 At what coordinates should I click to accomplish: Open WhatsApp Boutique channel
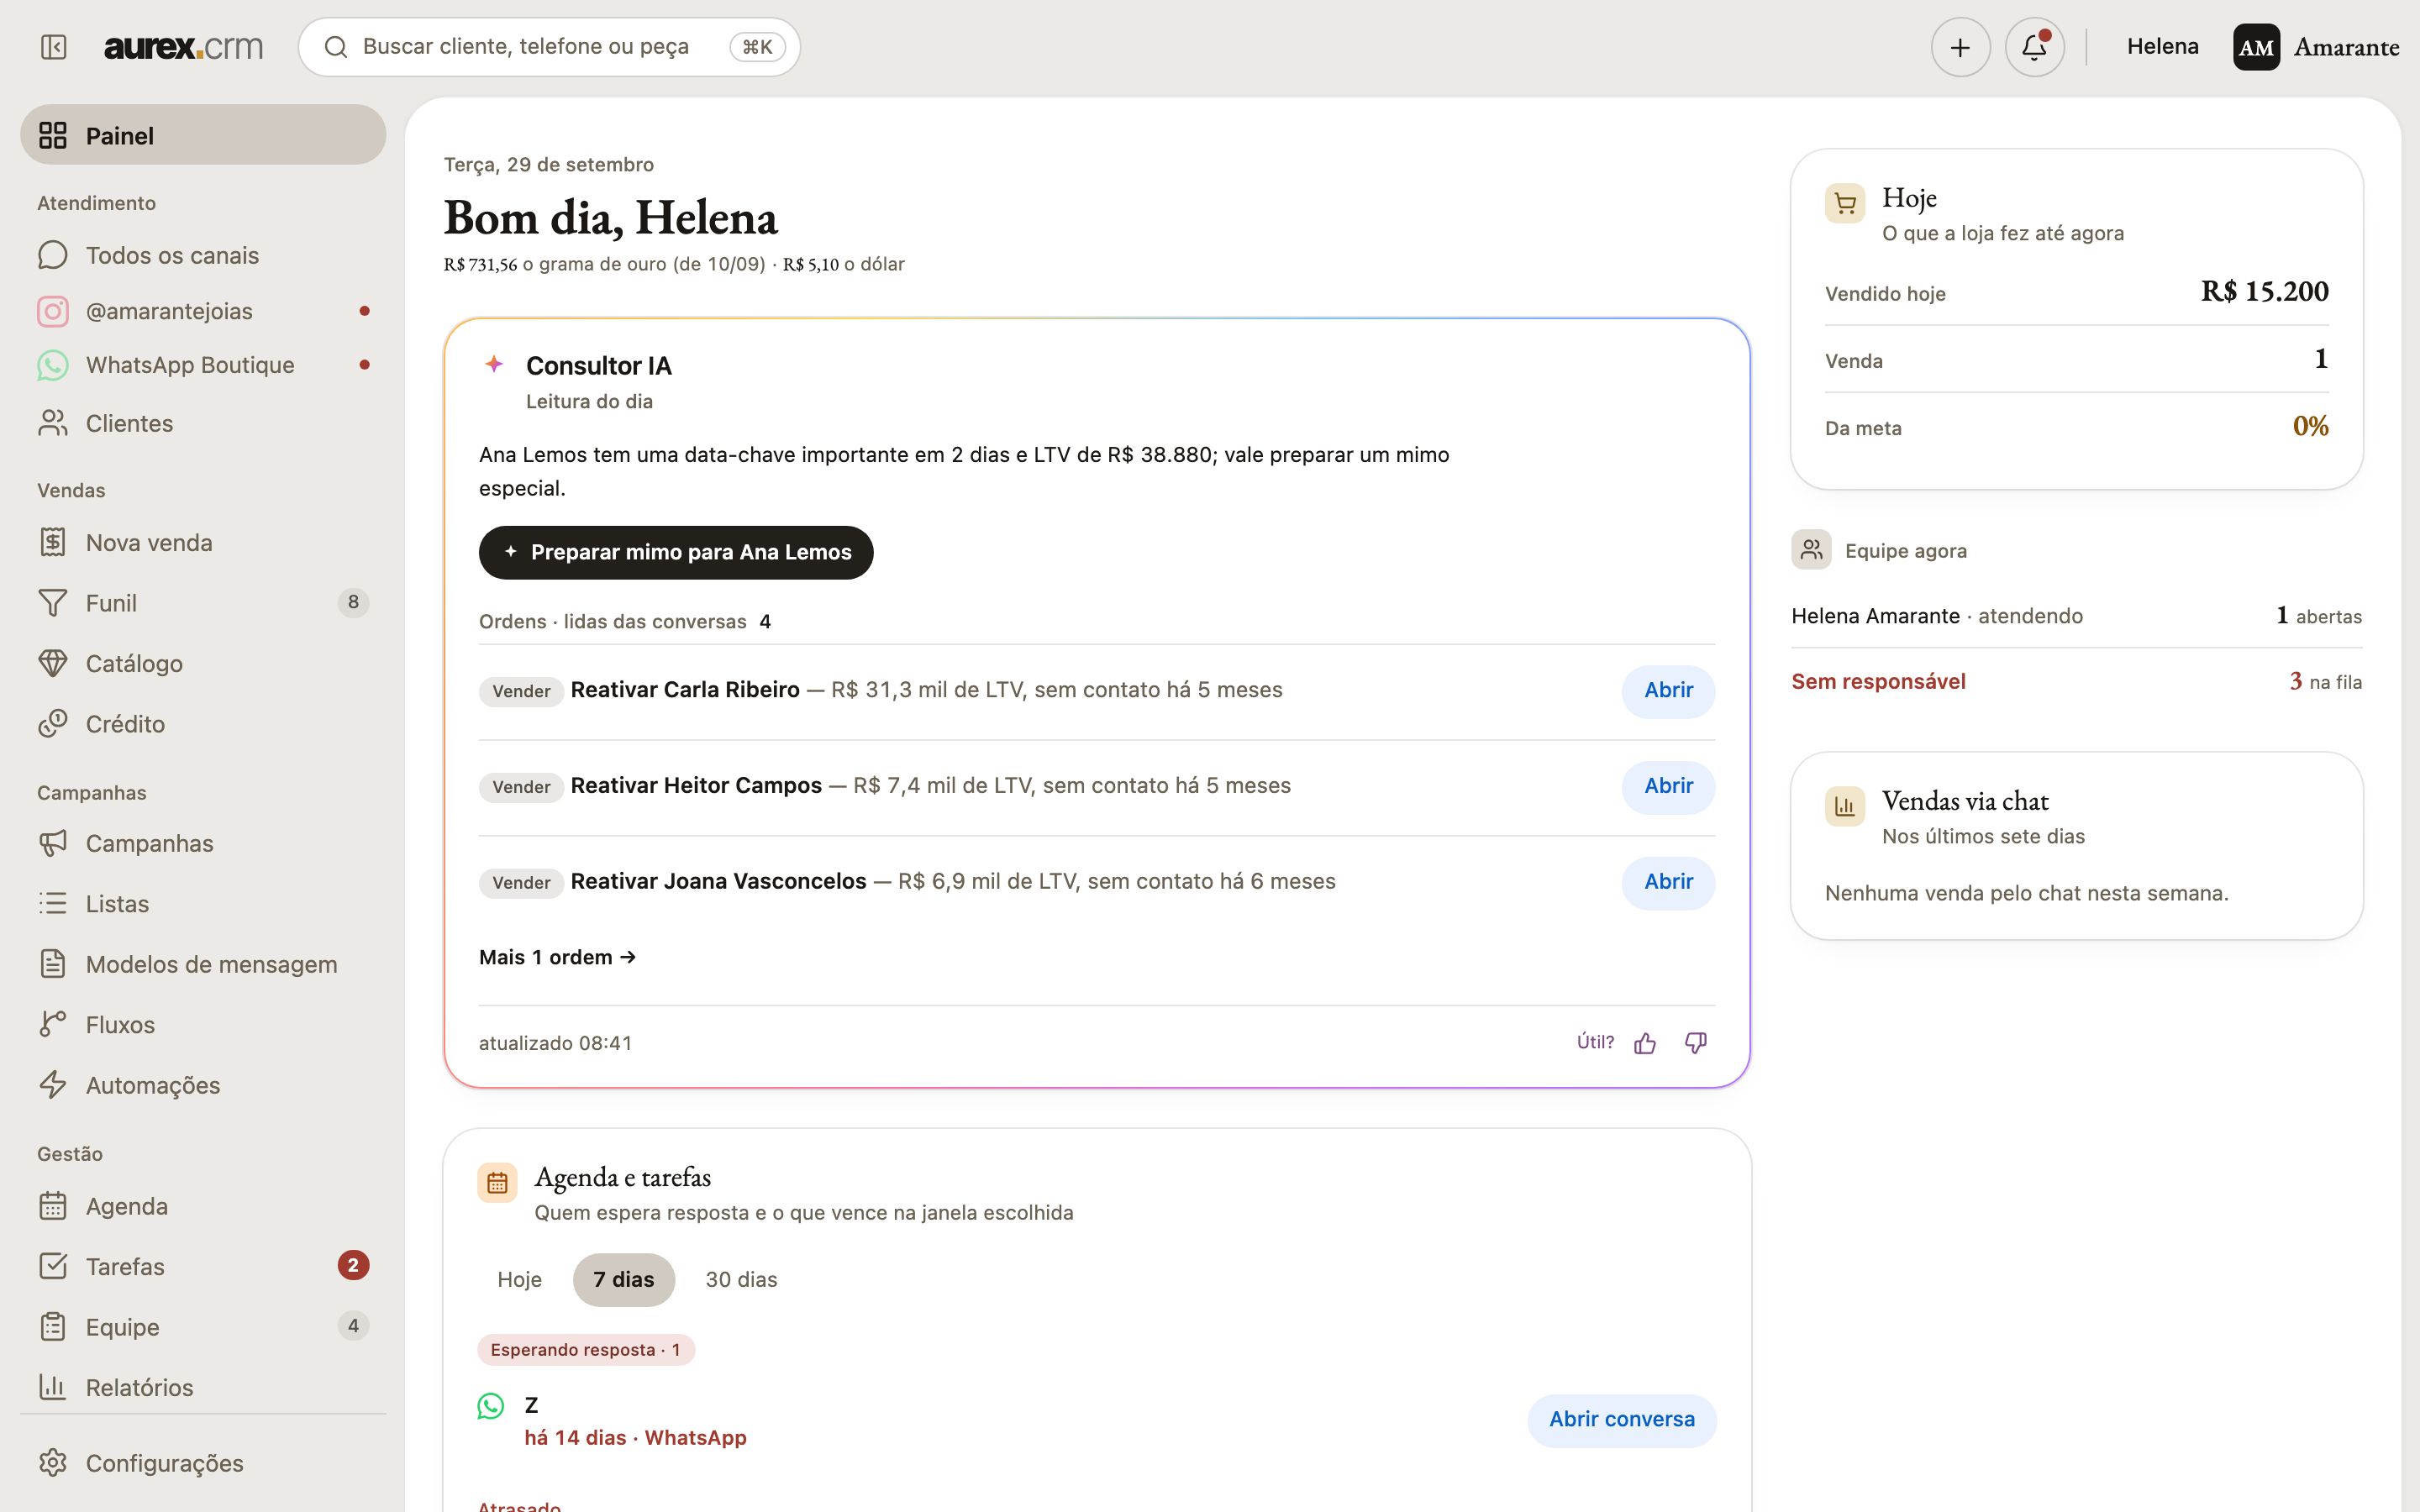(x=203, y=365)
